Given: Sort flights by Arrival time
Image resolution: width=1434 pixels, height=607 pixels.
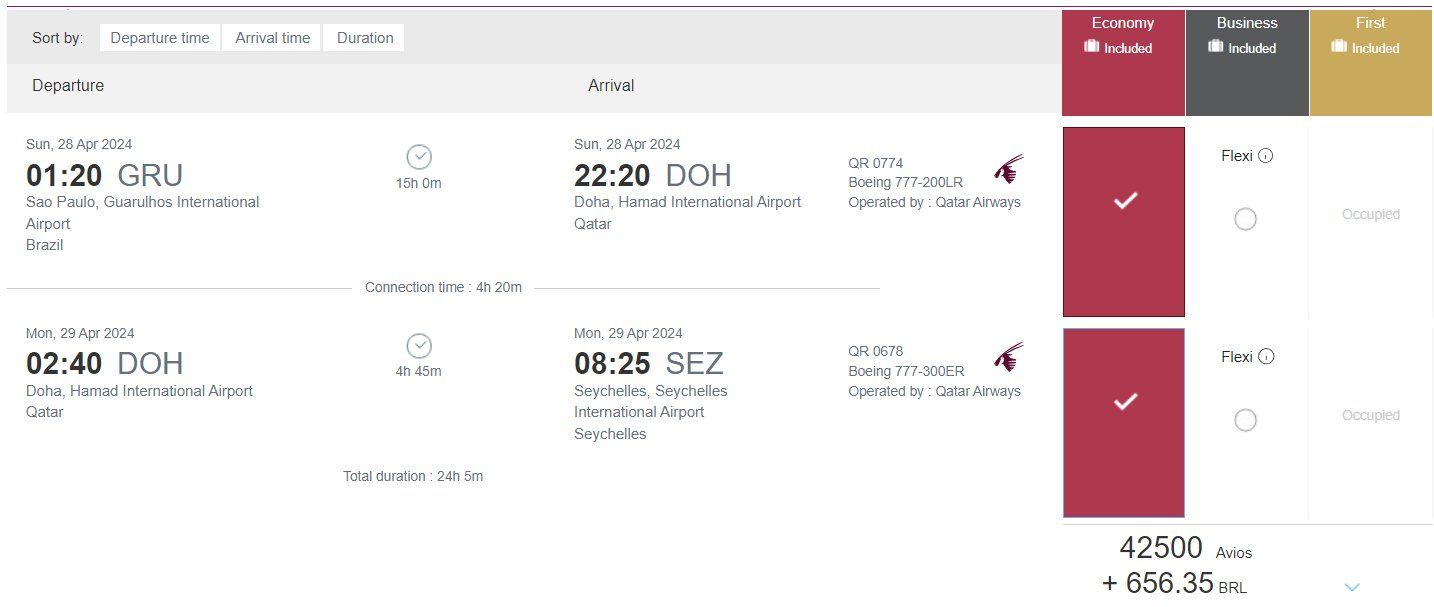Looking at the screenshot, I should [272, 38].
